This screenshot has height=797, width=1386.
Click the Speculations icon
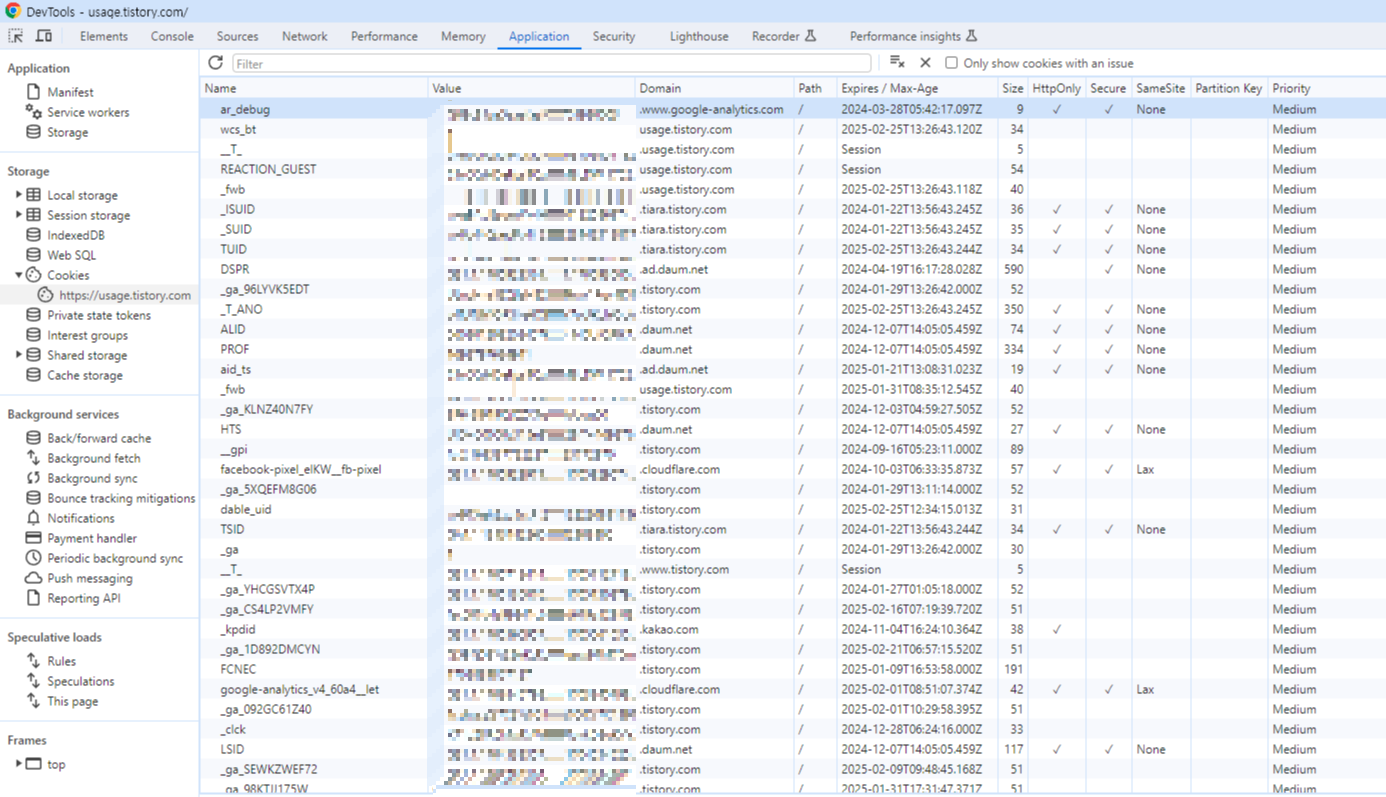coord(34,681)
